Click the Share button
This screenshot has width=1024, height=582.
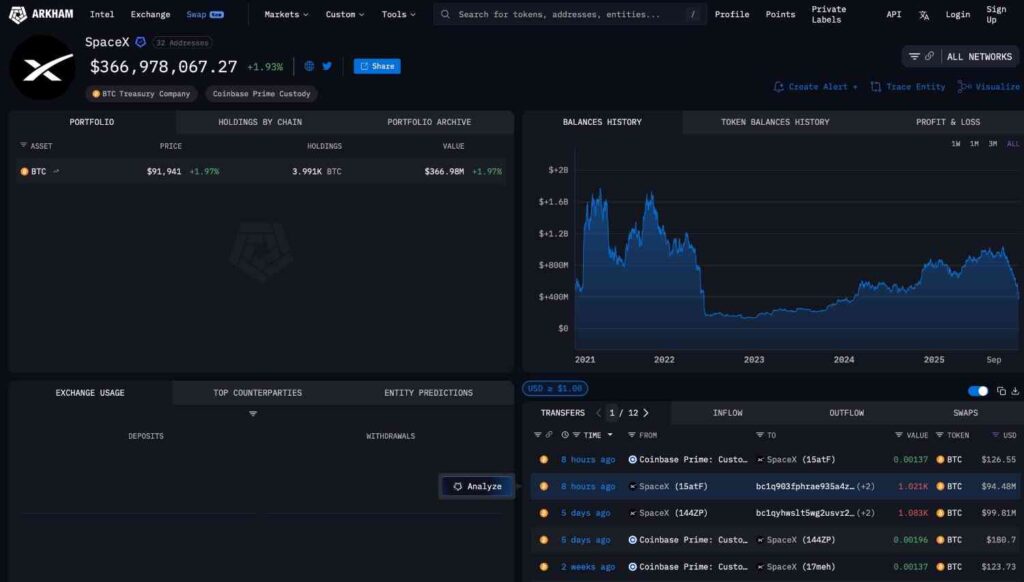(x=377, y=66)
